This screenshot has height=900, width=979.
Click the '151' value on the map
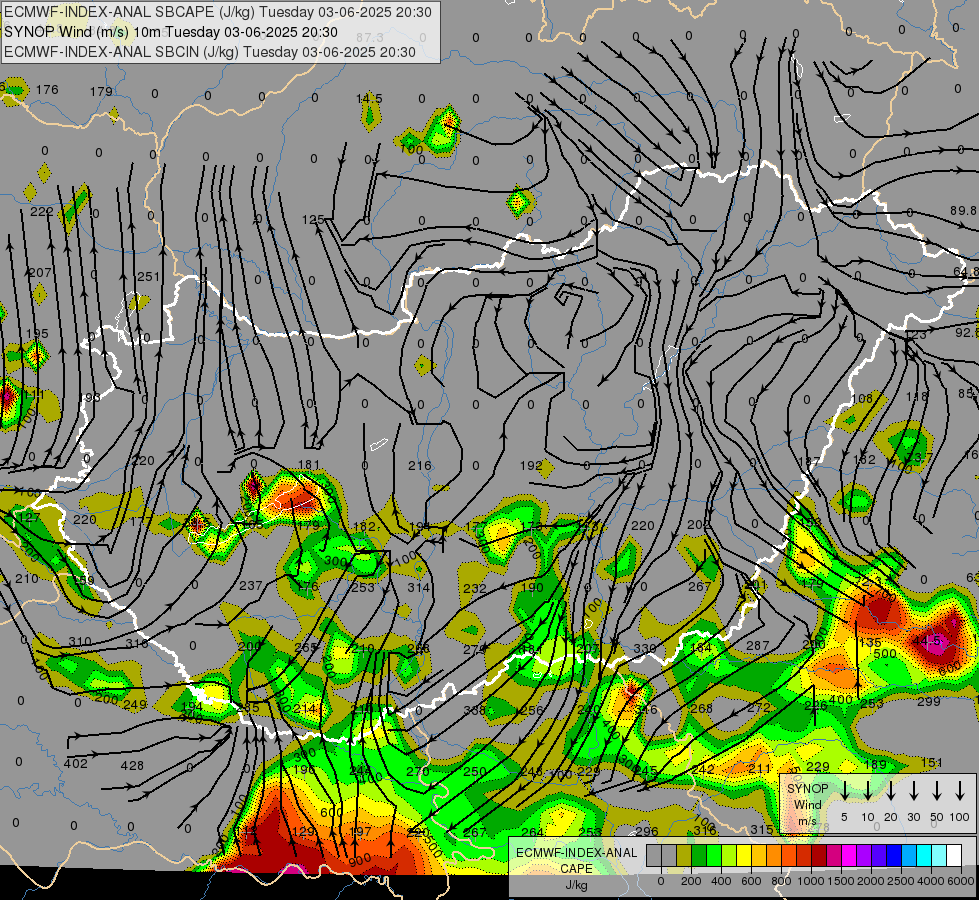(x=931, y=763)
